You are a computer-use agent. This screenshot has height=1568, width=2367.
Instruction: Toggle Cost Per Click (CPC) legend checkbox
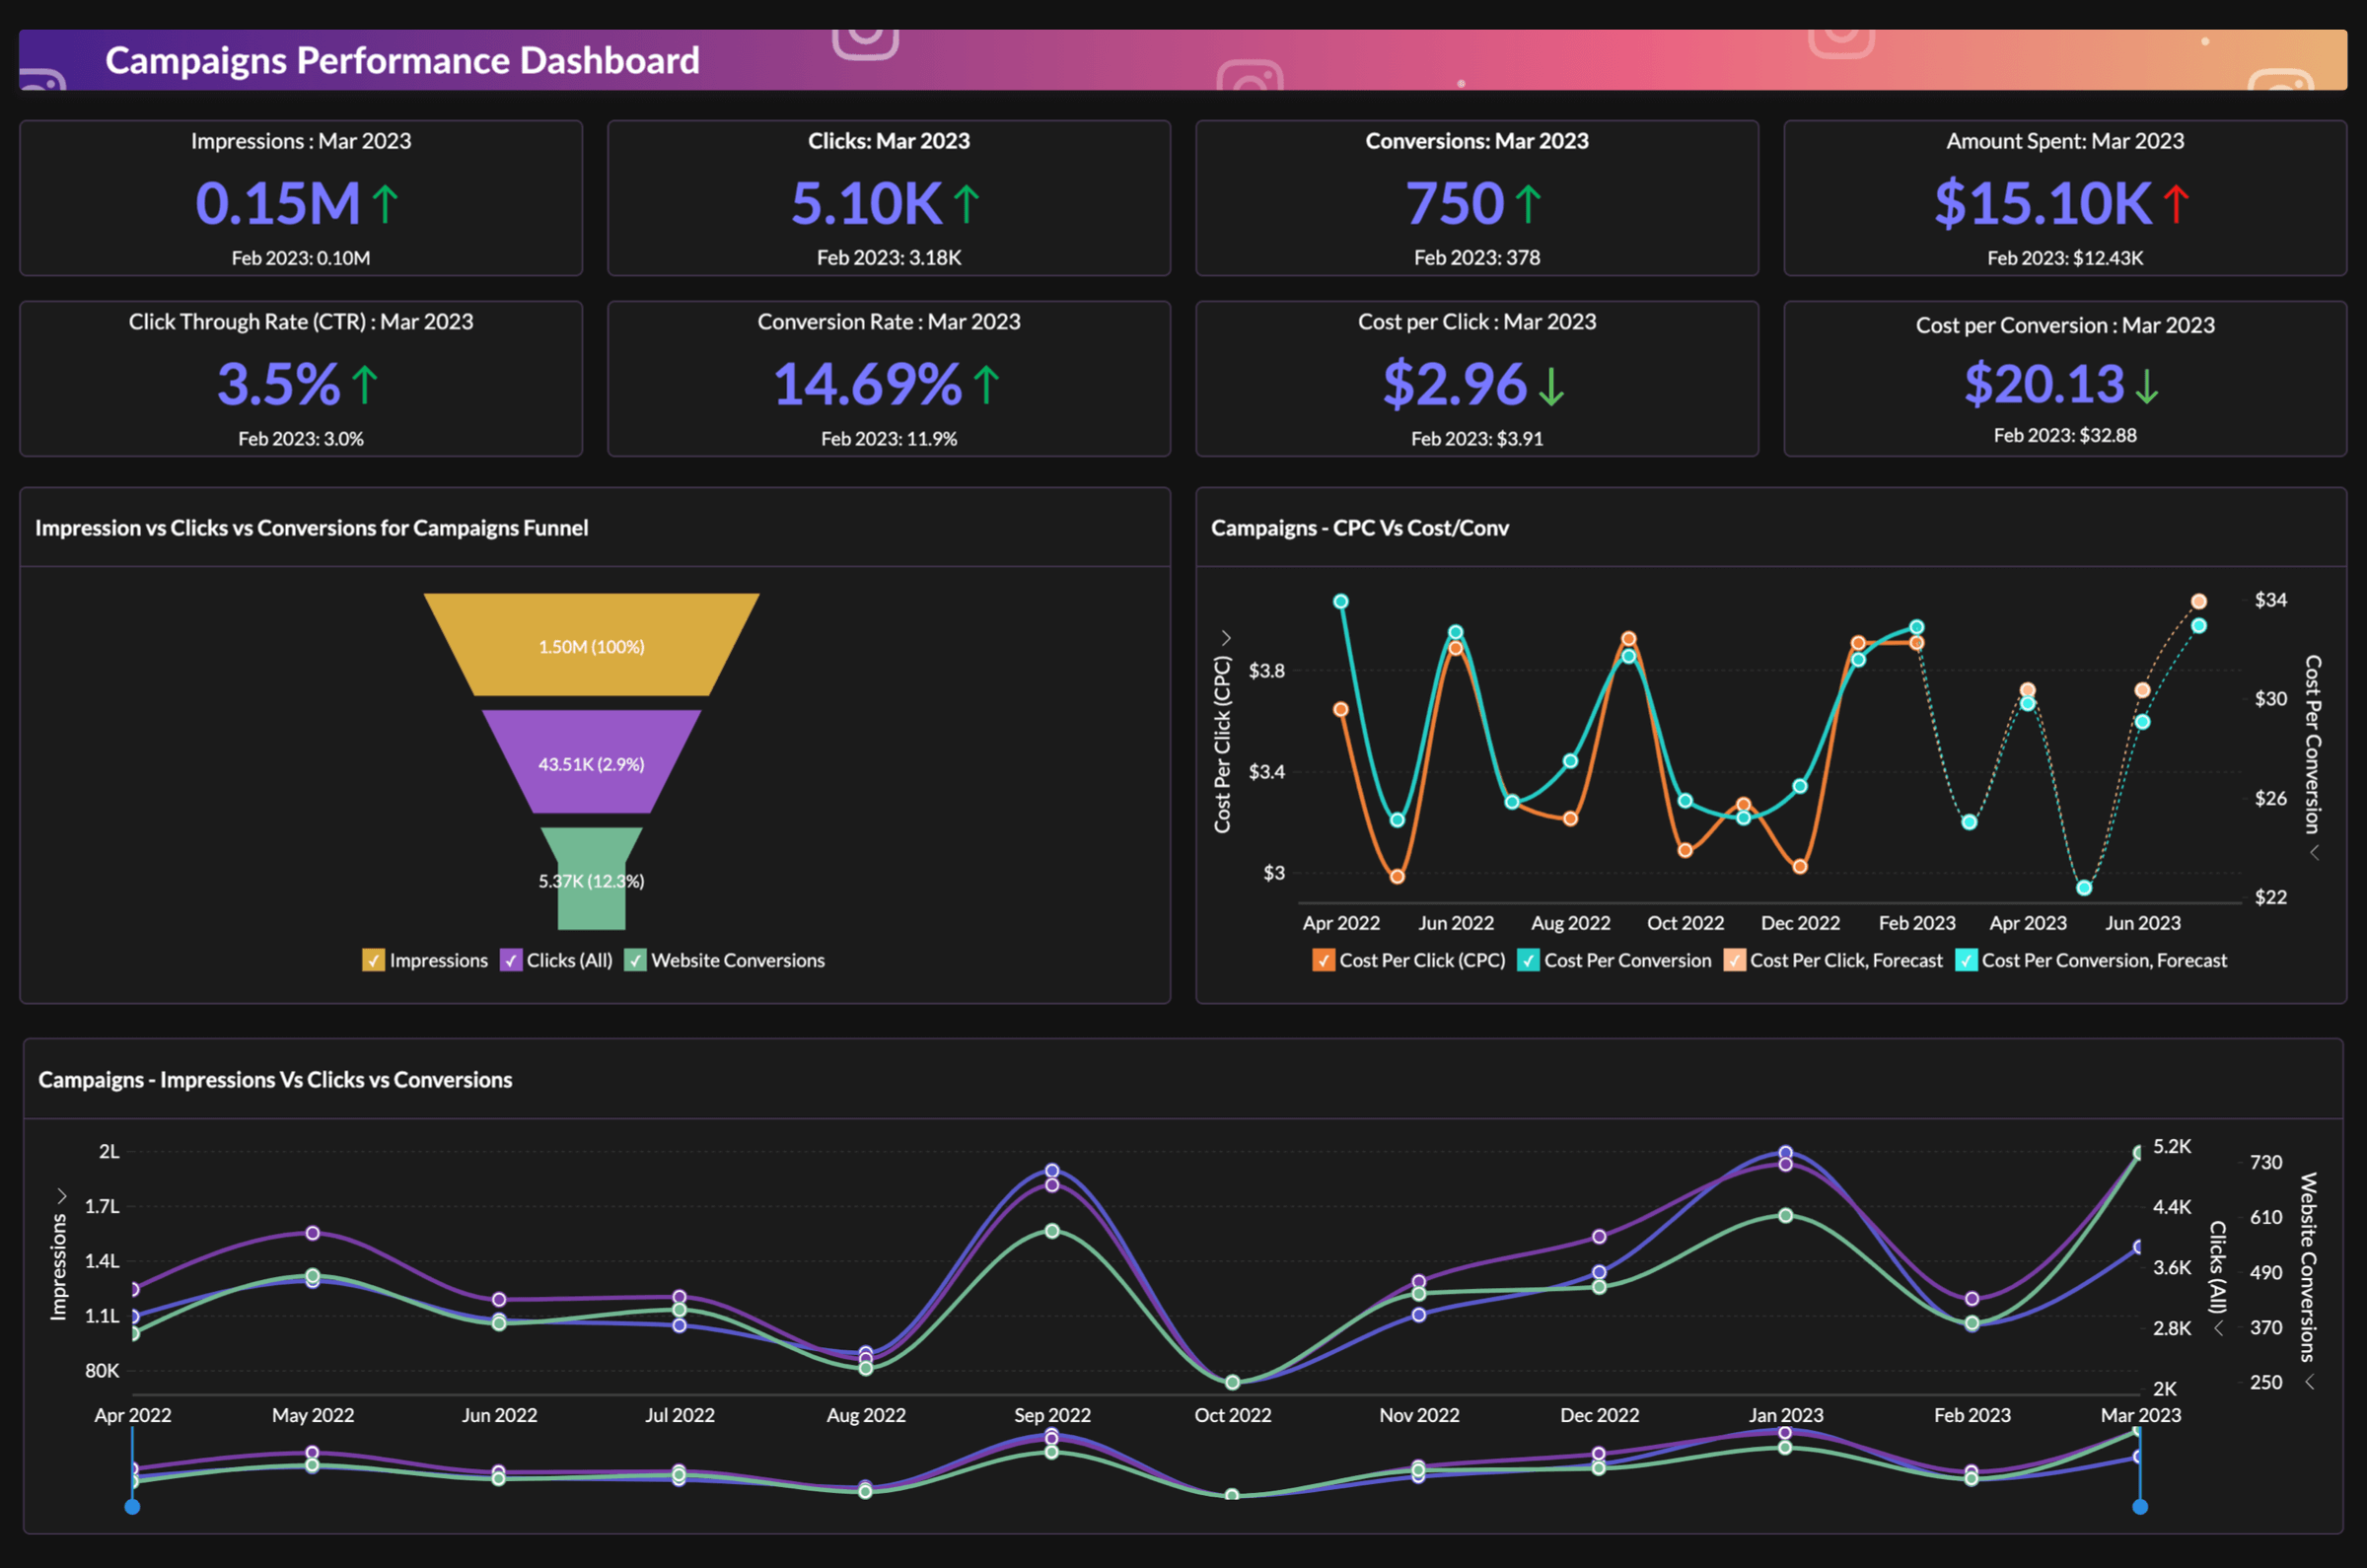1323,960
